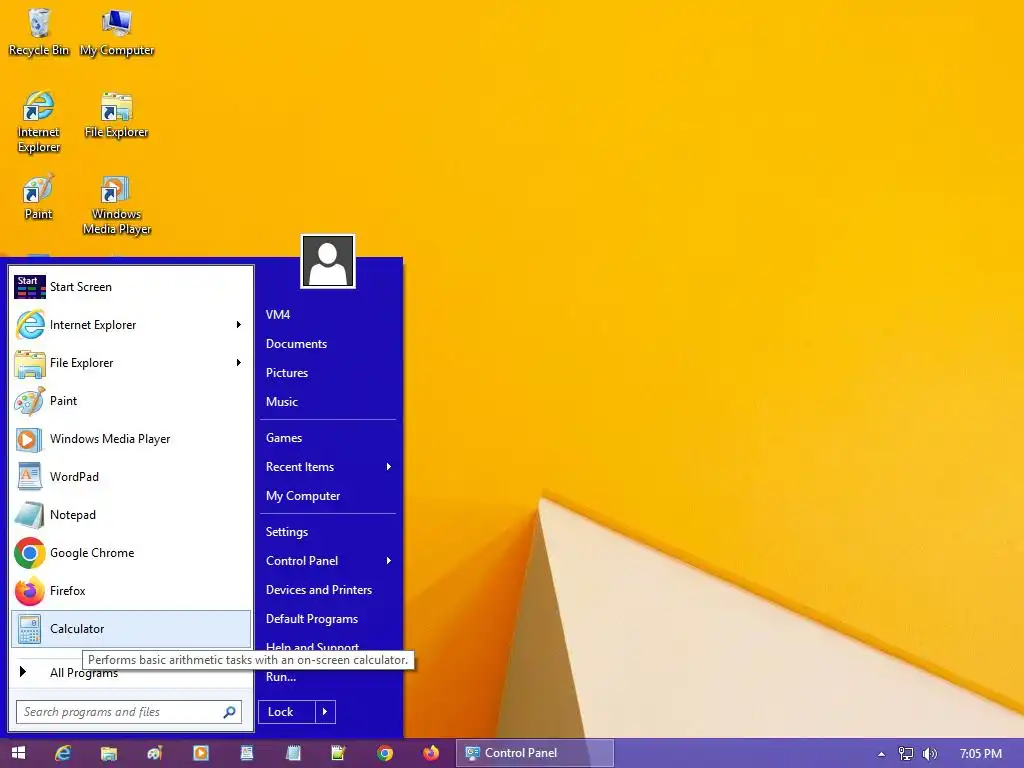Click the Windows Start button on taskbar
The width and height of the screenshot is (1024, 768).
tap(18, 753)
